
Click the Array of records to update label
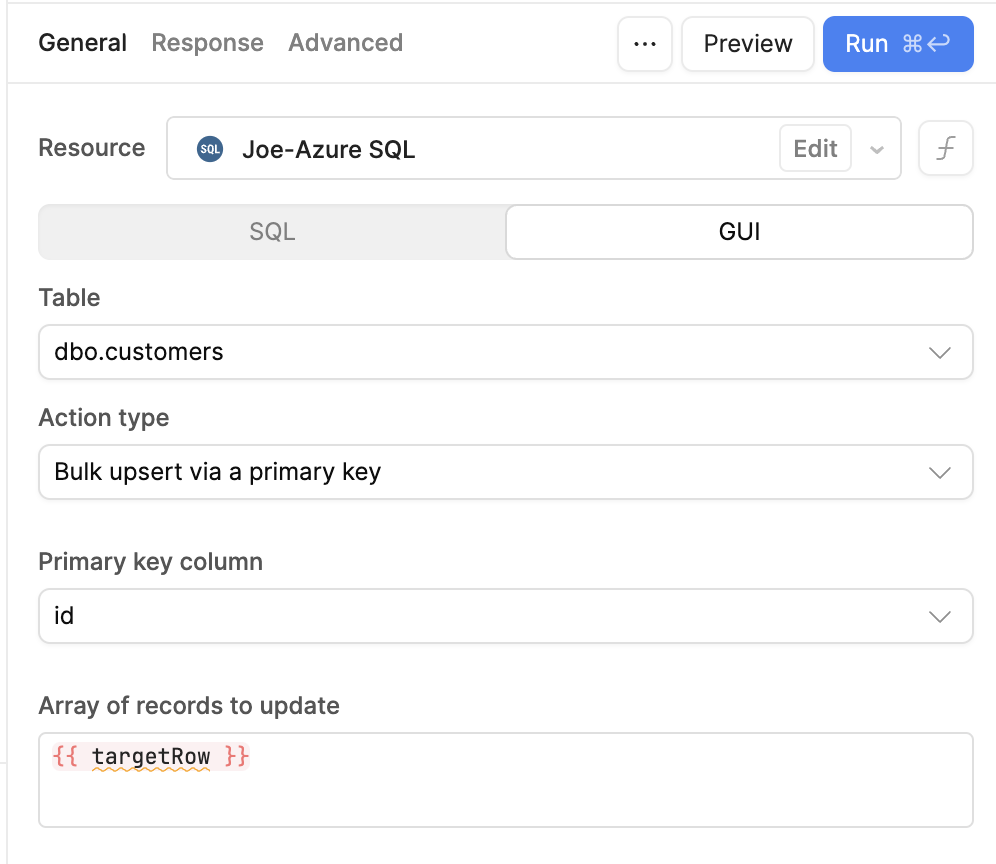click(x=189, y=705)
